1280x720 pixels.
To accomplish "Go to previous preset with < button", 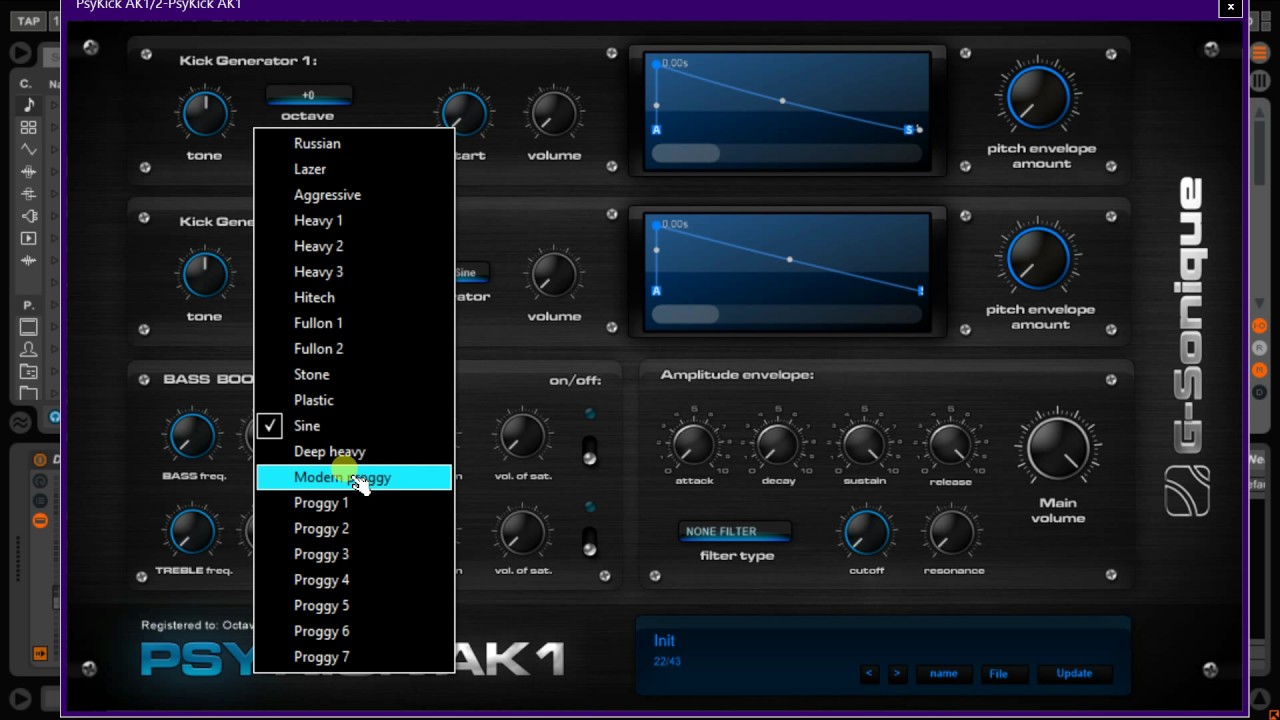I will coord(869,673).
